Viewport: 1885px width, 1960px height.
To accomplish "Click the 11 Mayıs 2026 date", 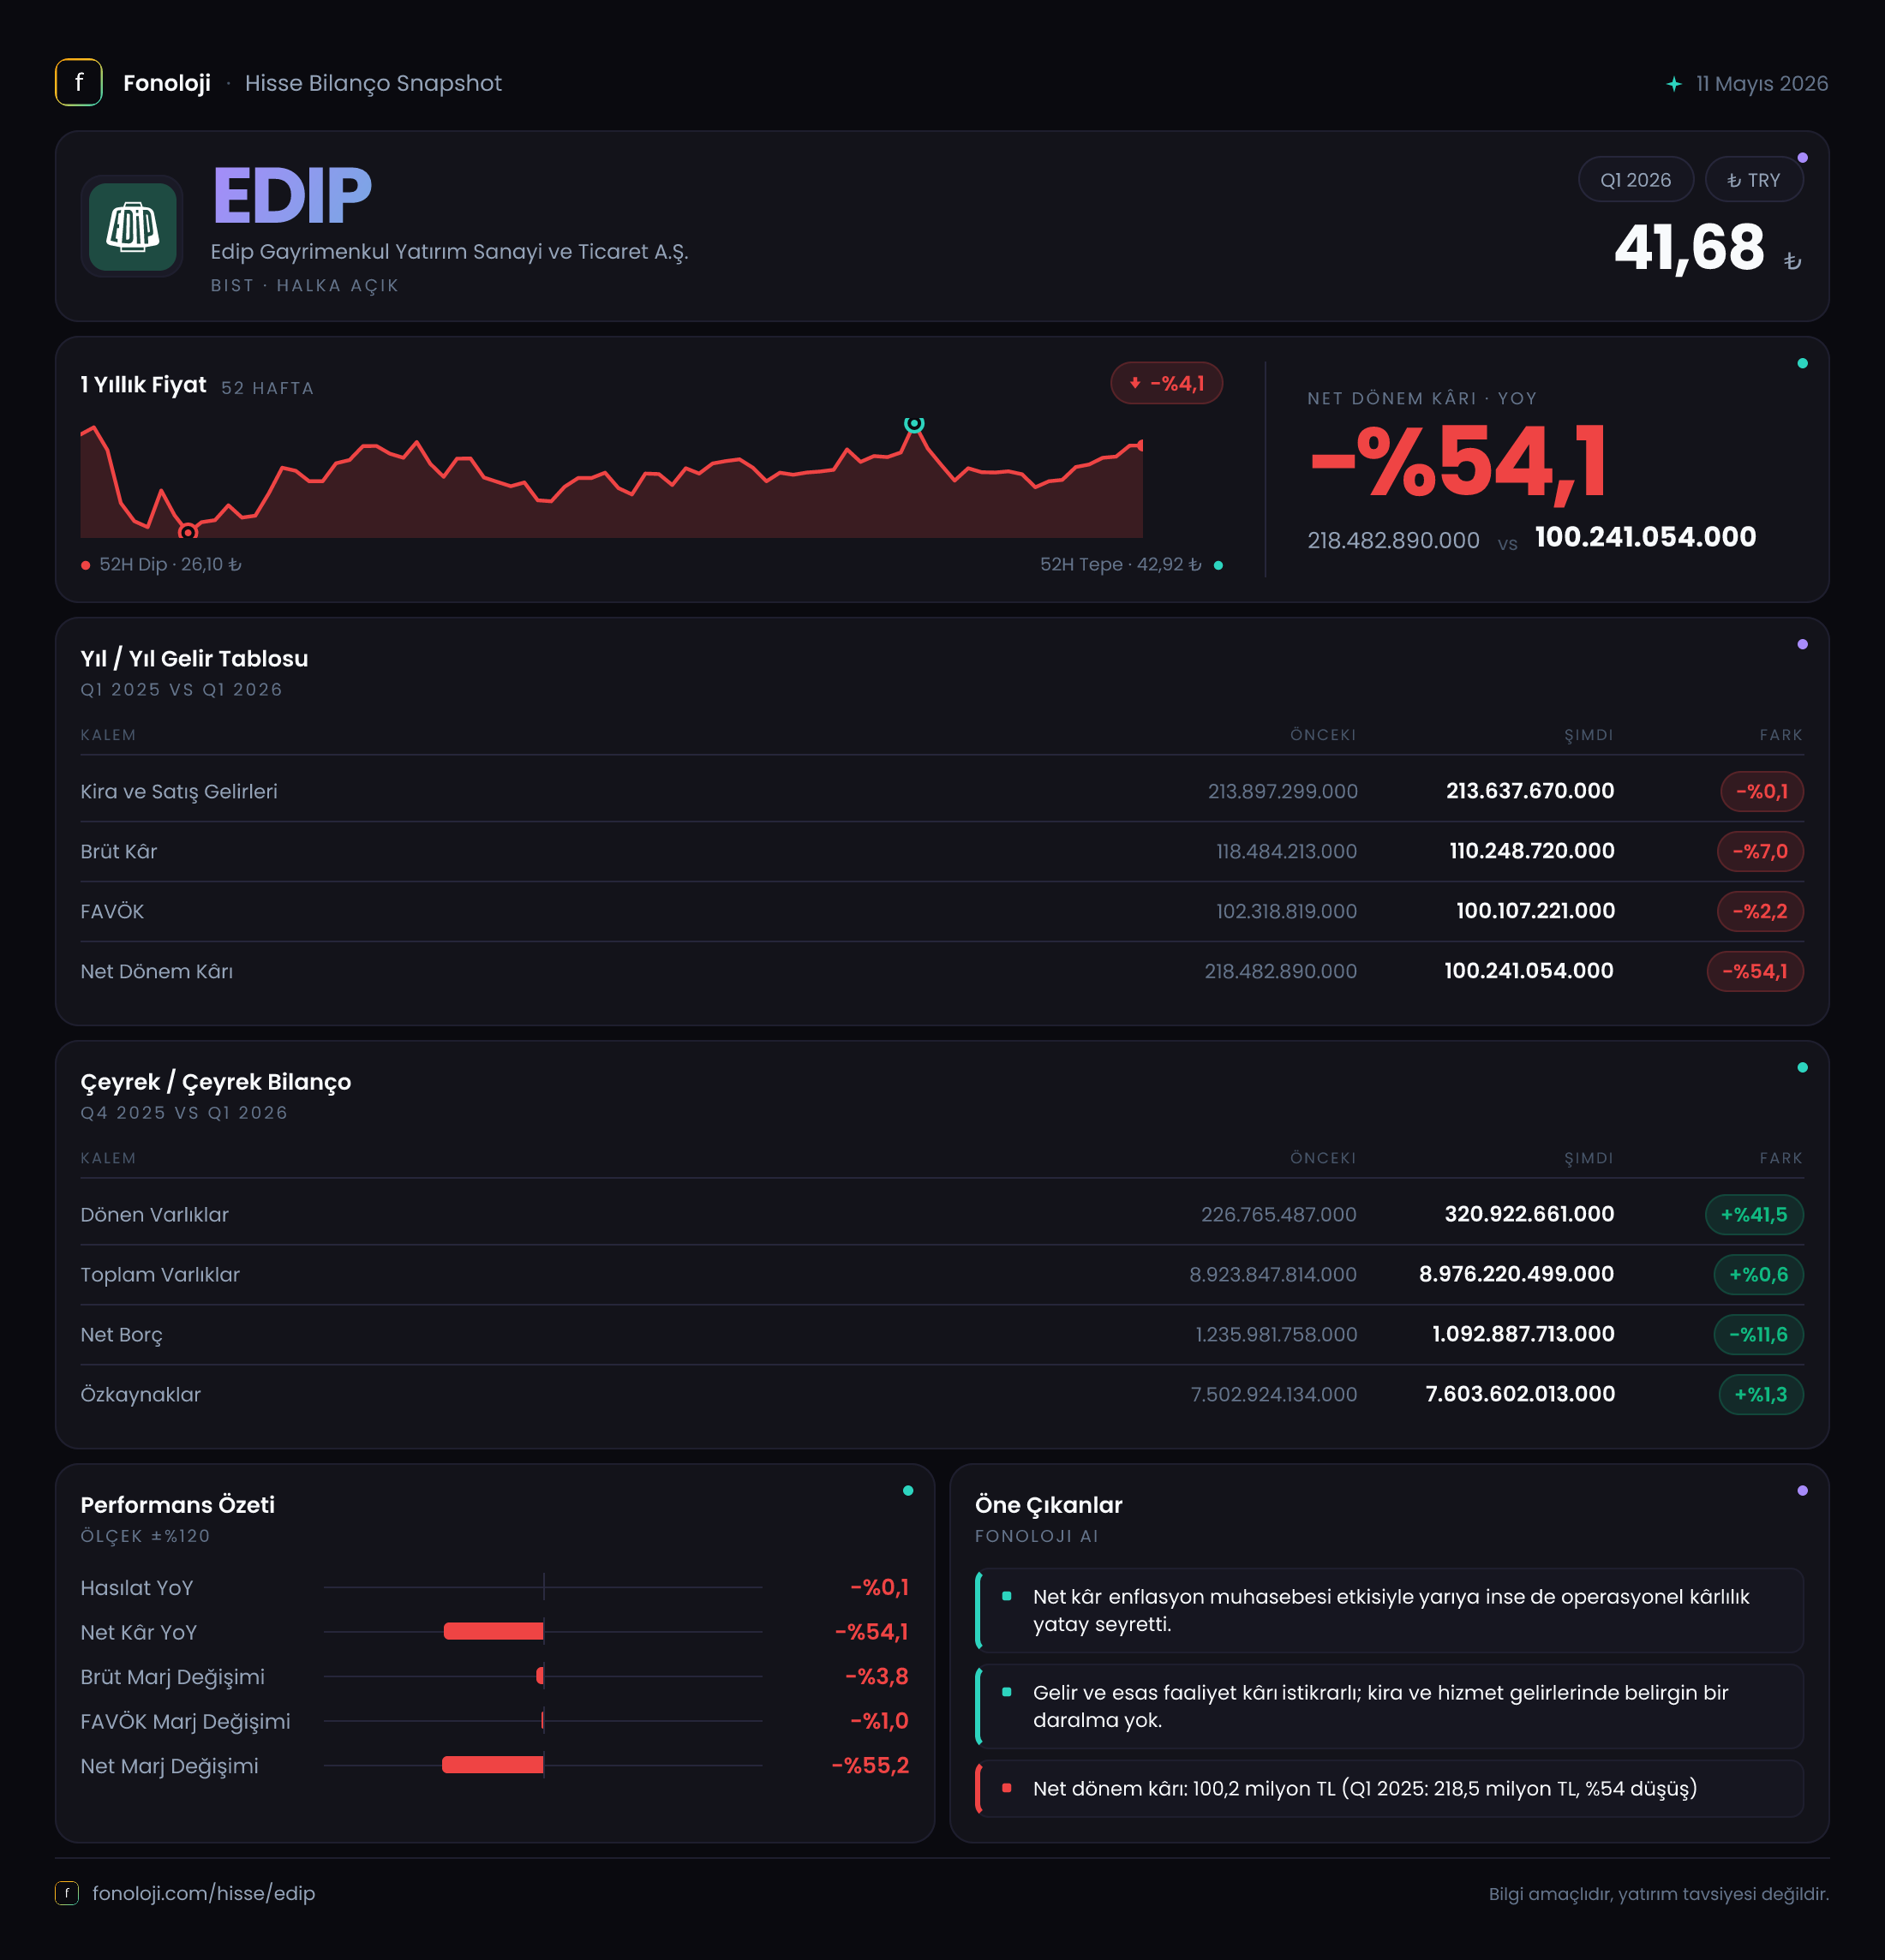I will tap(1762, 84).
